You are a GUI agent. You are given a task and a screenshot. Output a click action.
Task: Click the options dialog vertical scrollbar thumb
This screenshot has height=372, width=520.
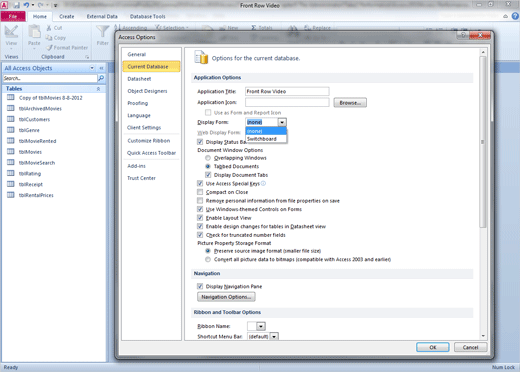coord(483,142)
